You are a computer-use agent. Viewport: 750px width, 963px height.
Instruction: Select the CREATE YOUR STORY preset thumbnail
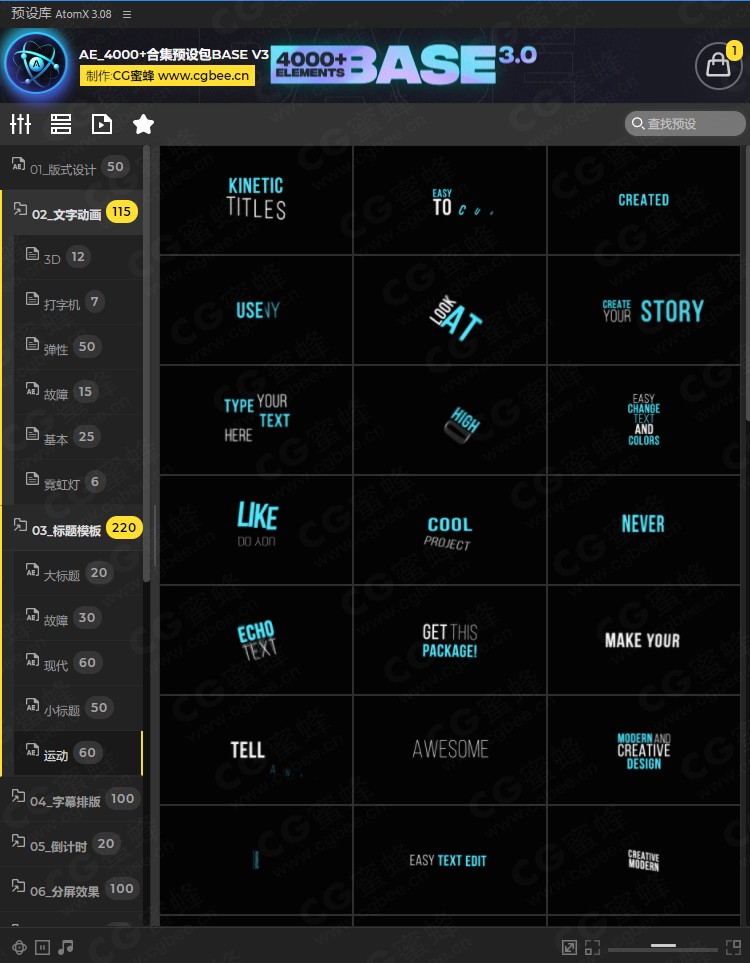pyautogui.click(x=644, y=310)
